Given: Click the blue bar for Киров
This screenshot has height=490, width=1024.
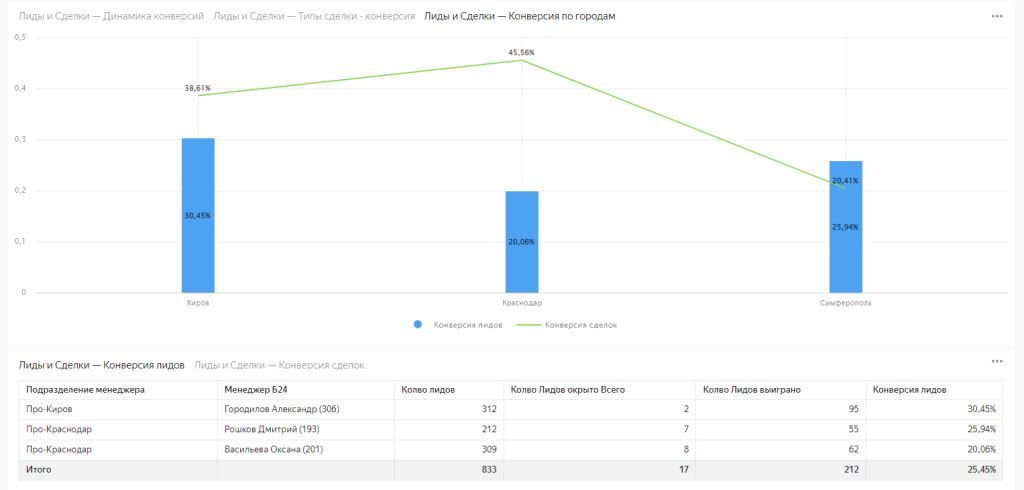Looking at the screenshot, I should coord(198,215).
